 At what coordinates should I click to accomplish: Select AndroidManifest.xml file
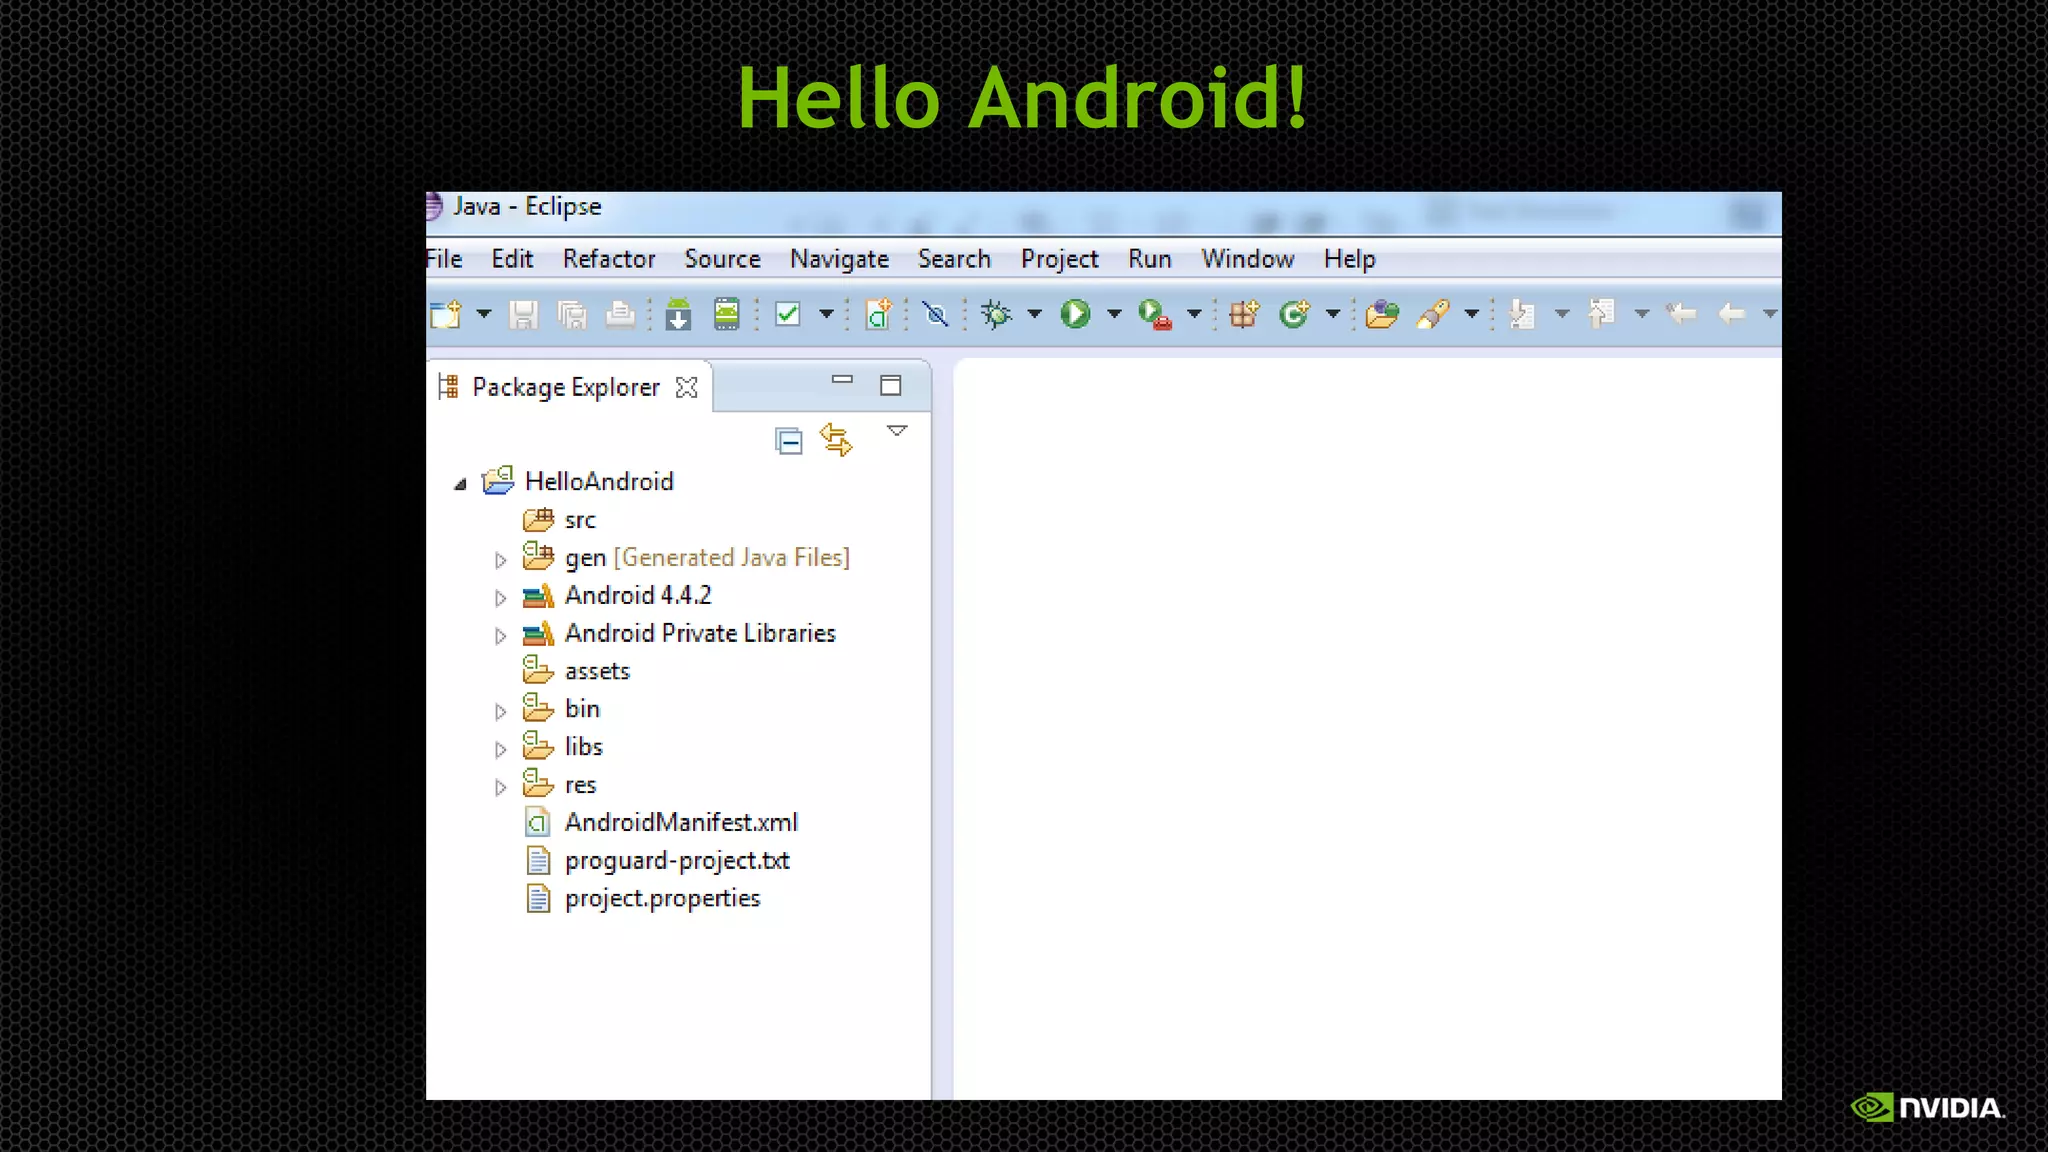[x=681, y=823]
